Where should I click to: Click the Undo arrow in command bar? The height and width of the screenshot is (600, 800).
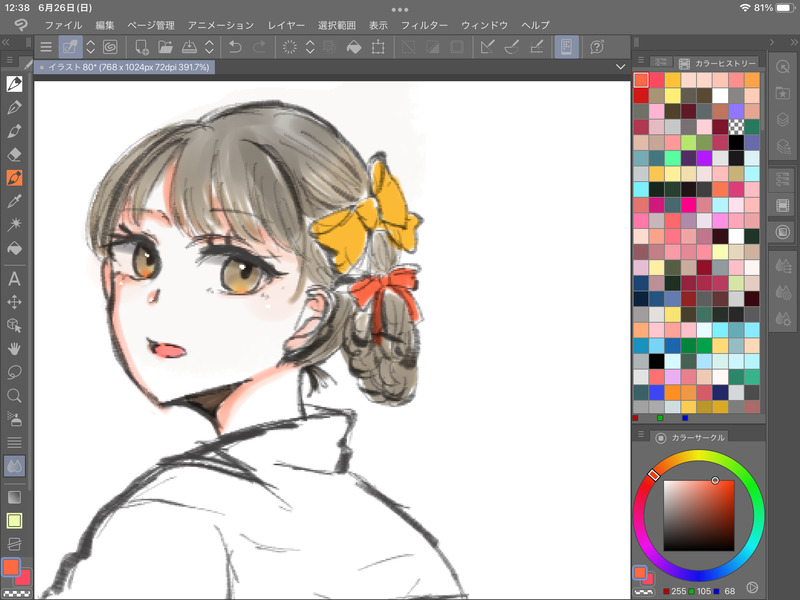(x=235, y=47)
